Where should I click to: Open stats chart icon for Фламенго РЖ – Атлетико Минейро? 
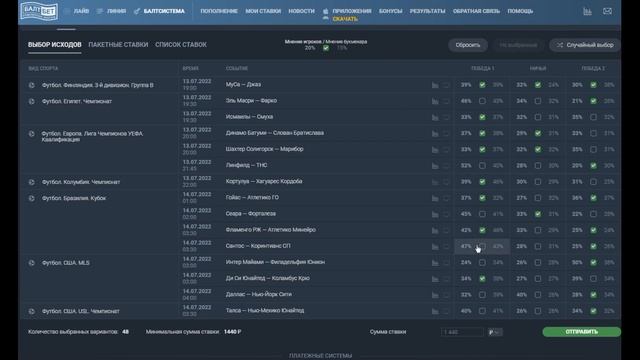435,230
